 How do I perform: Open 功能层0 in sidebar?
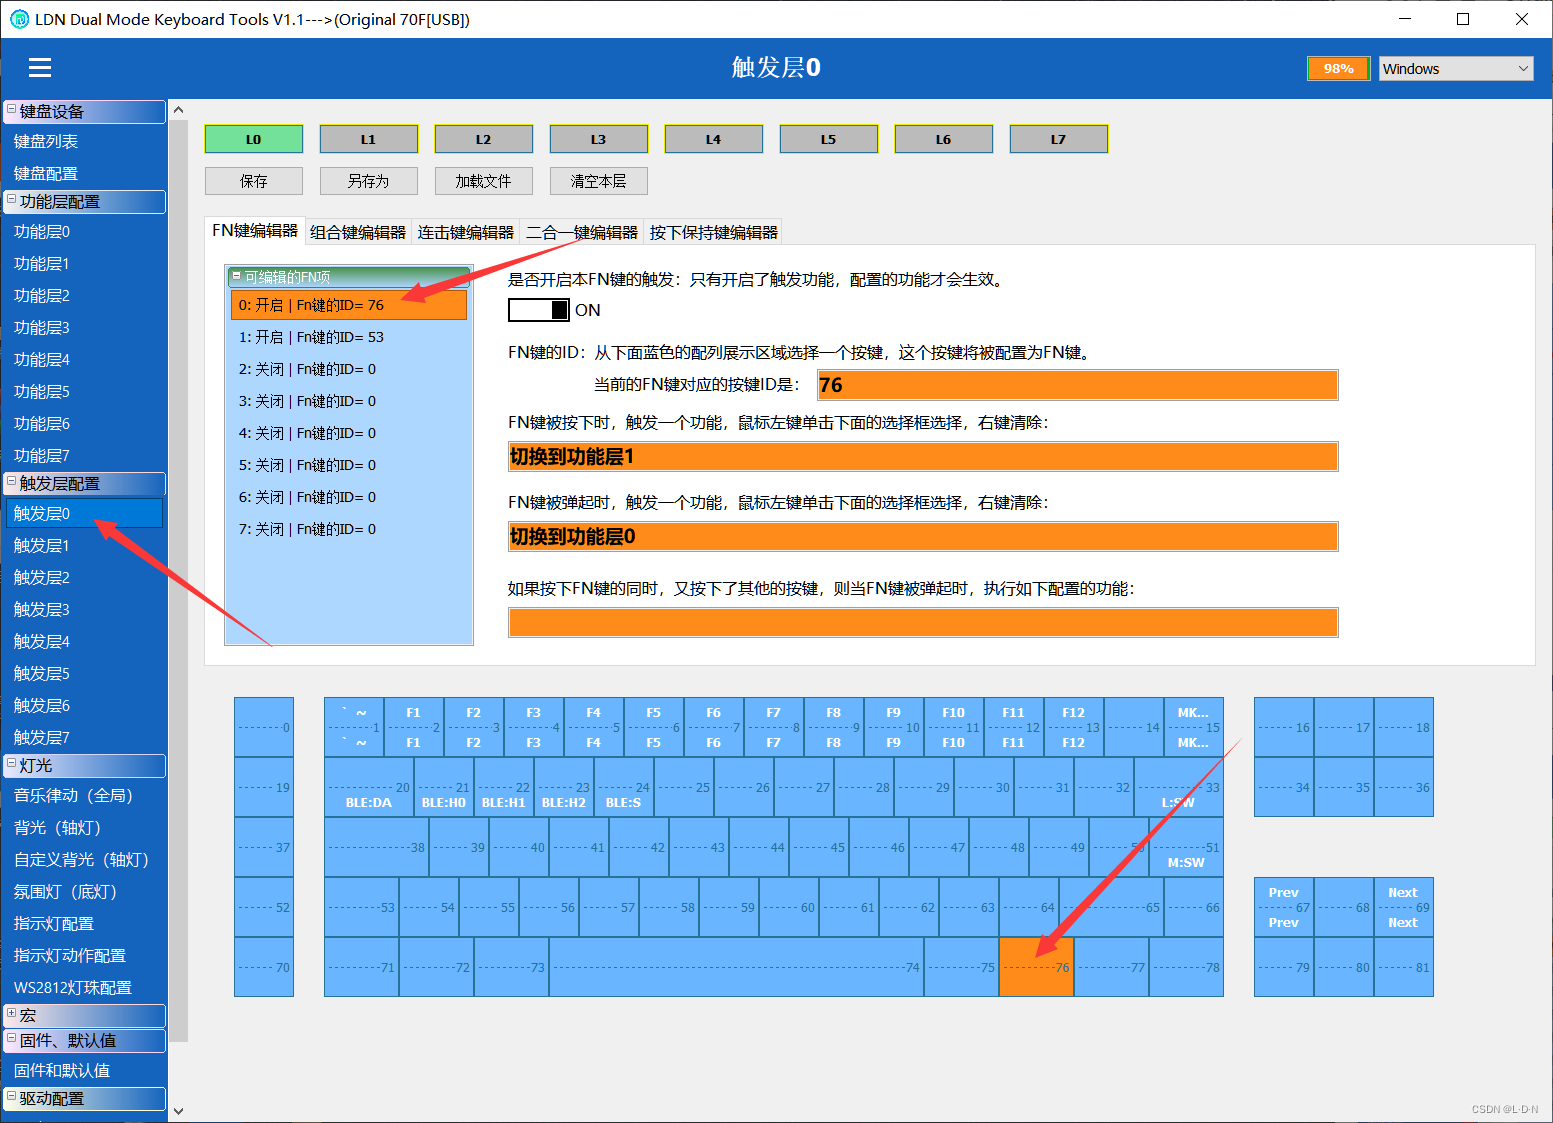click(x=84, y=232)
